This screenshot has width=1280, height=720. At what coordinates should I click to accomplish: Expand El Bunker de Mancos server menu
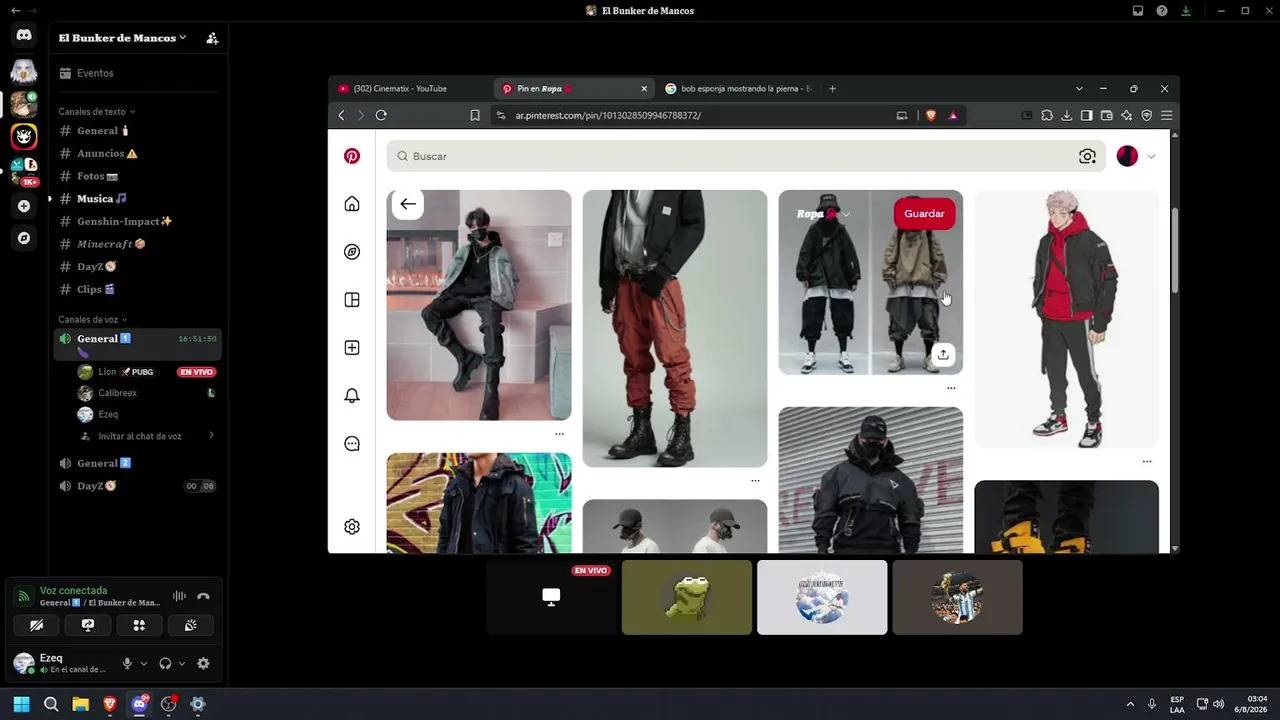(x=122, y=38)
